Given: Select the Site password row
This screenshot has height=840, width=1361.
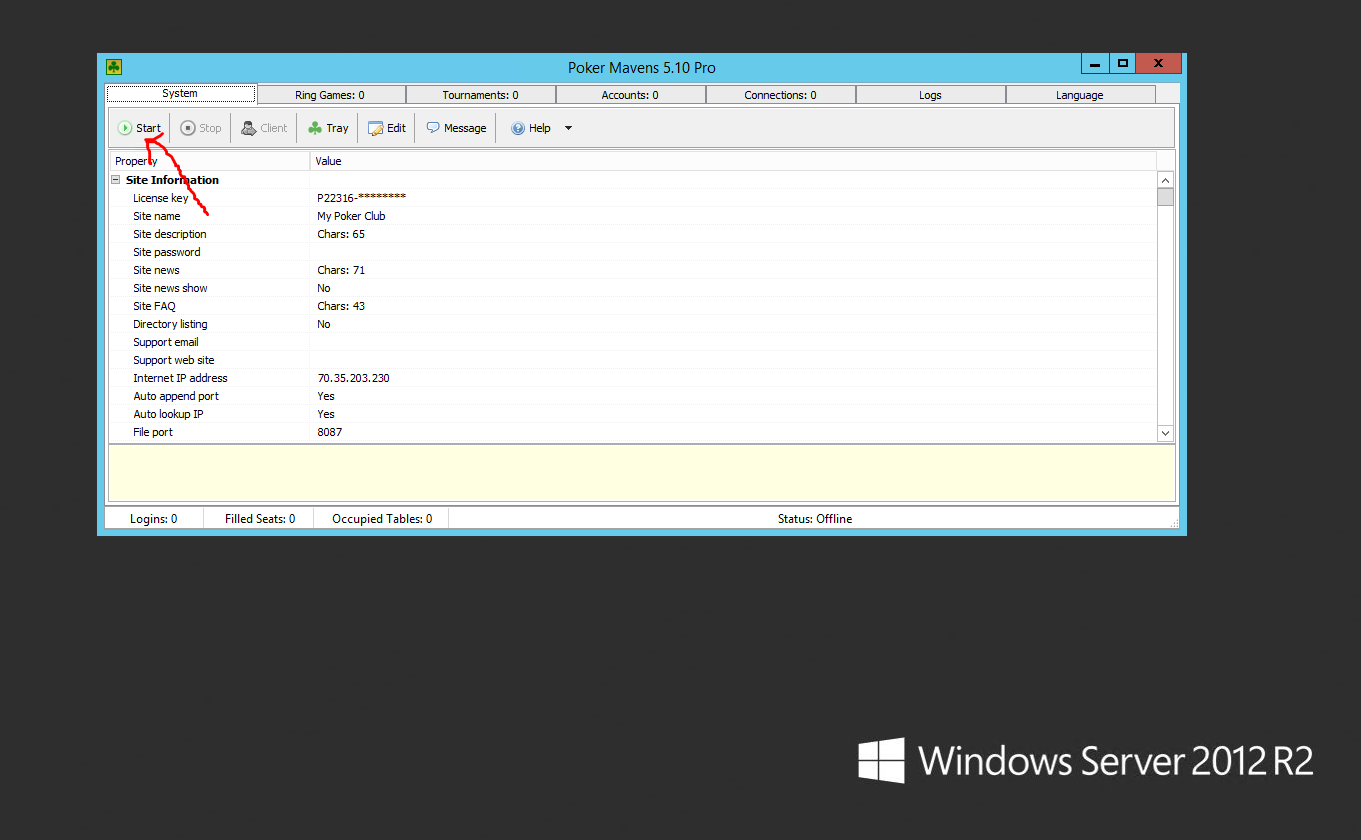Looking at the screenshot, I should tap(633, 252).
